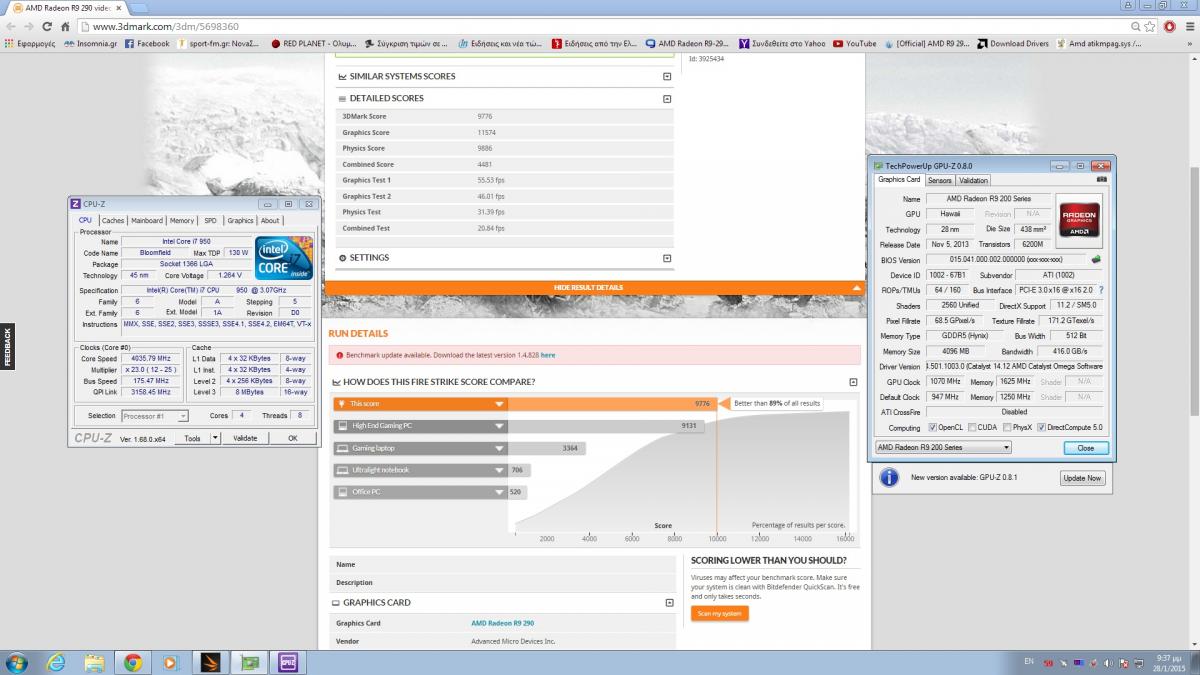Click the Feedback side tab
Screen dimensions: 1200x675
pos(6,347)
